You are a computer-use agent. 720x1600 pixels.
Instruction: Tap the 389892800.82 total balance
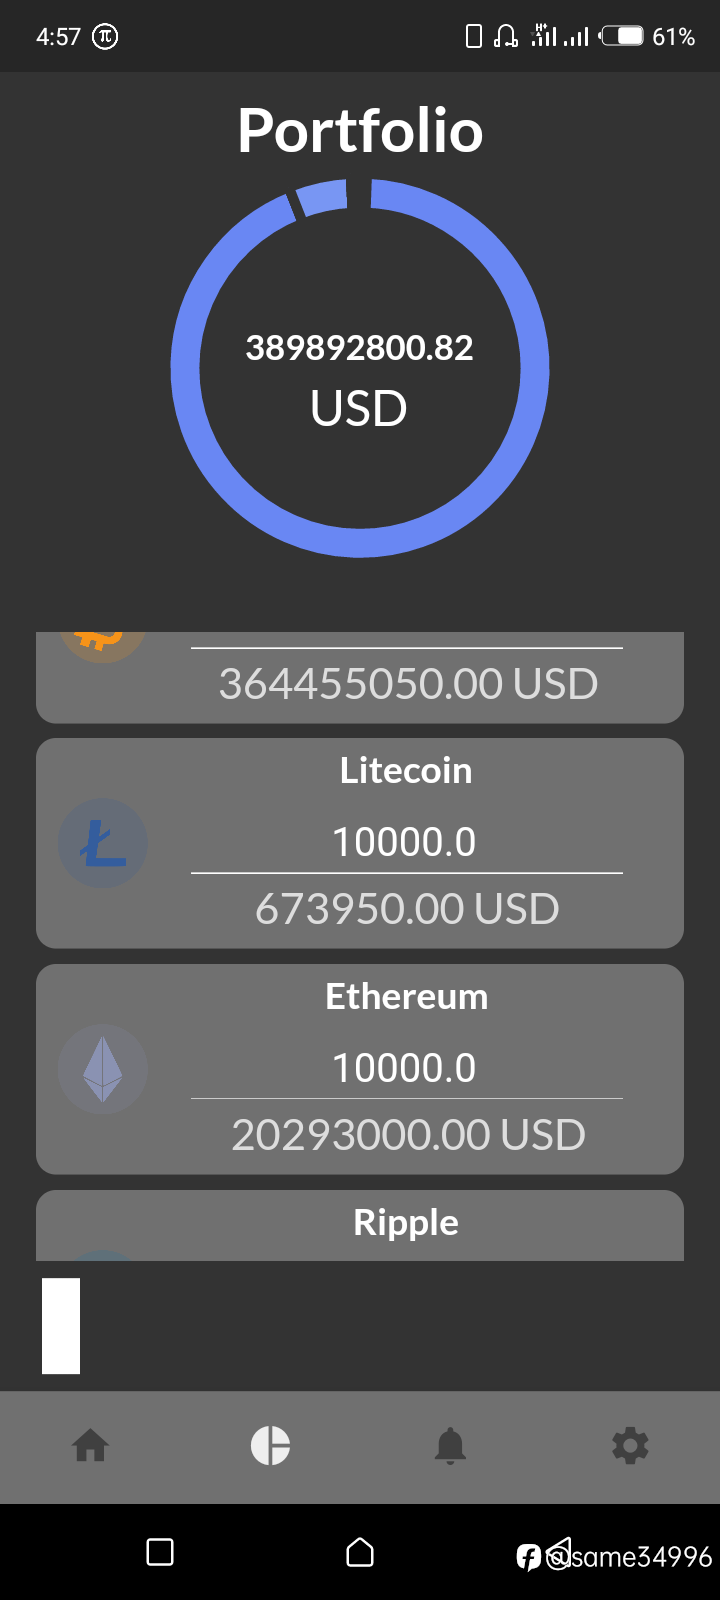[360, 348]
